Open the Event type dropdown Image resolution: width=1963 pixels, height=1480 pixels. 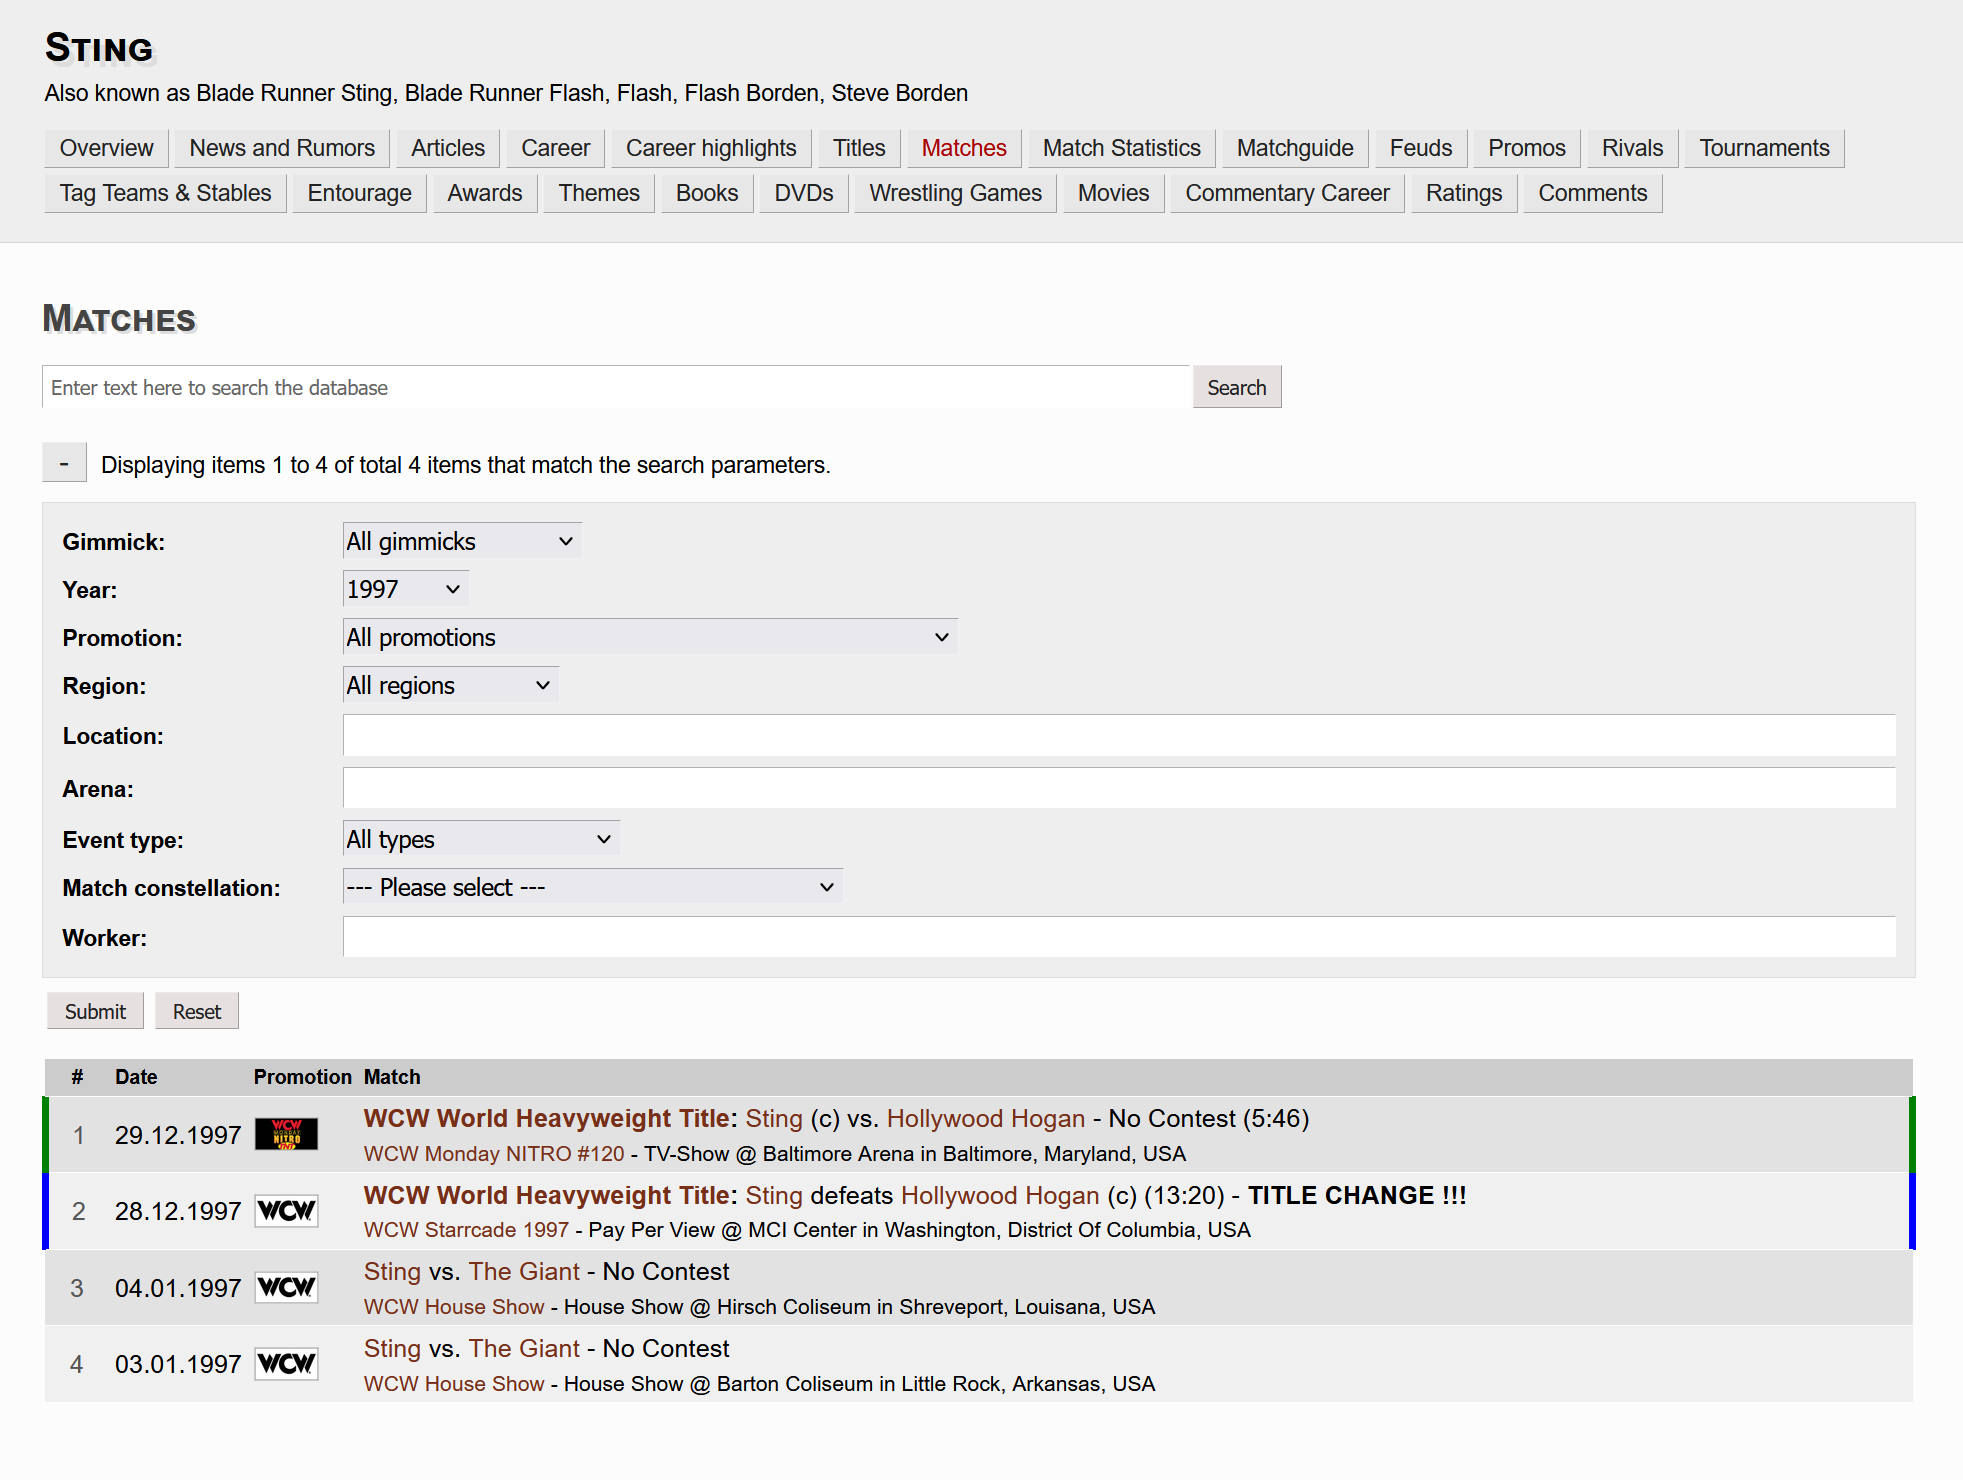(480, 839)
